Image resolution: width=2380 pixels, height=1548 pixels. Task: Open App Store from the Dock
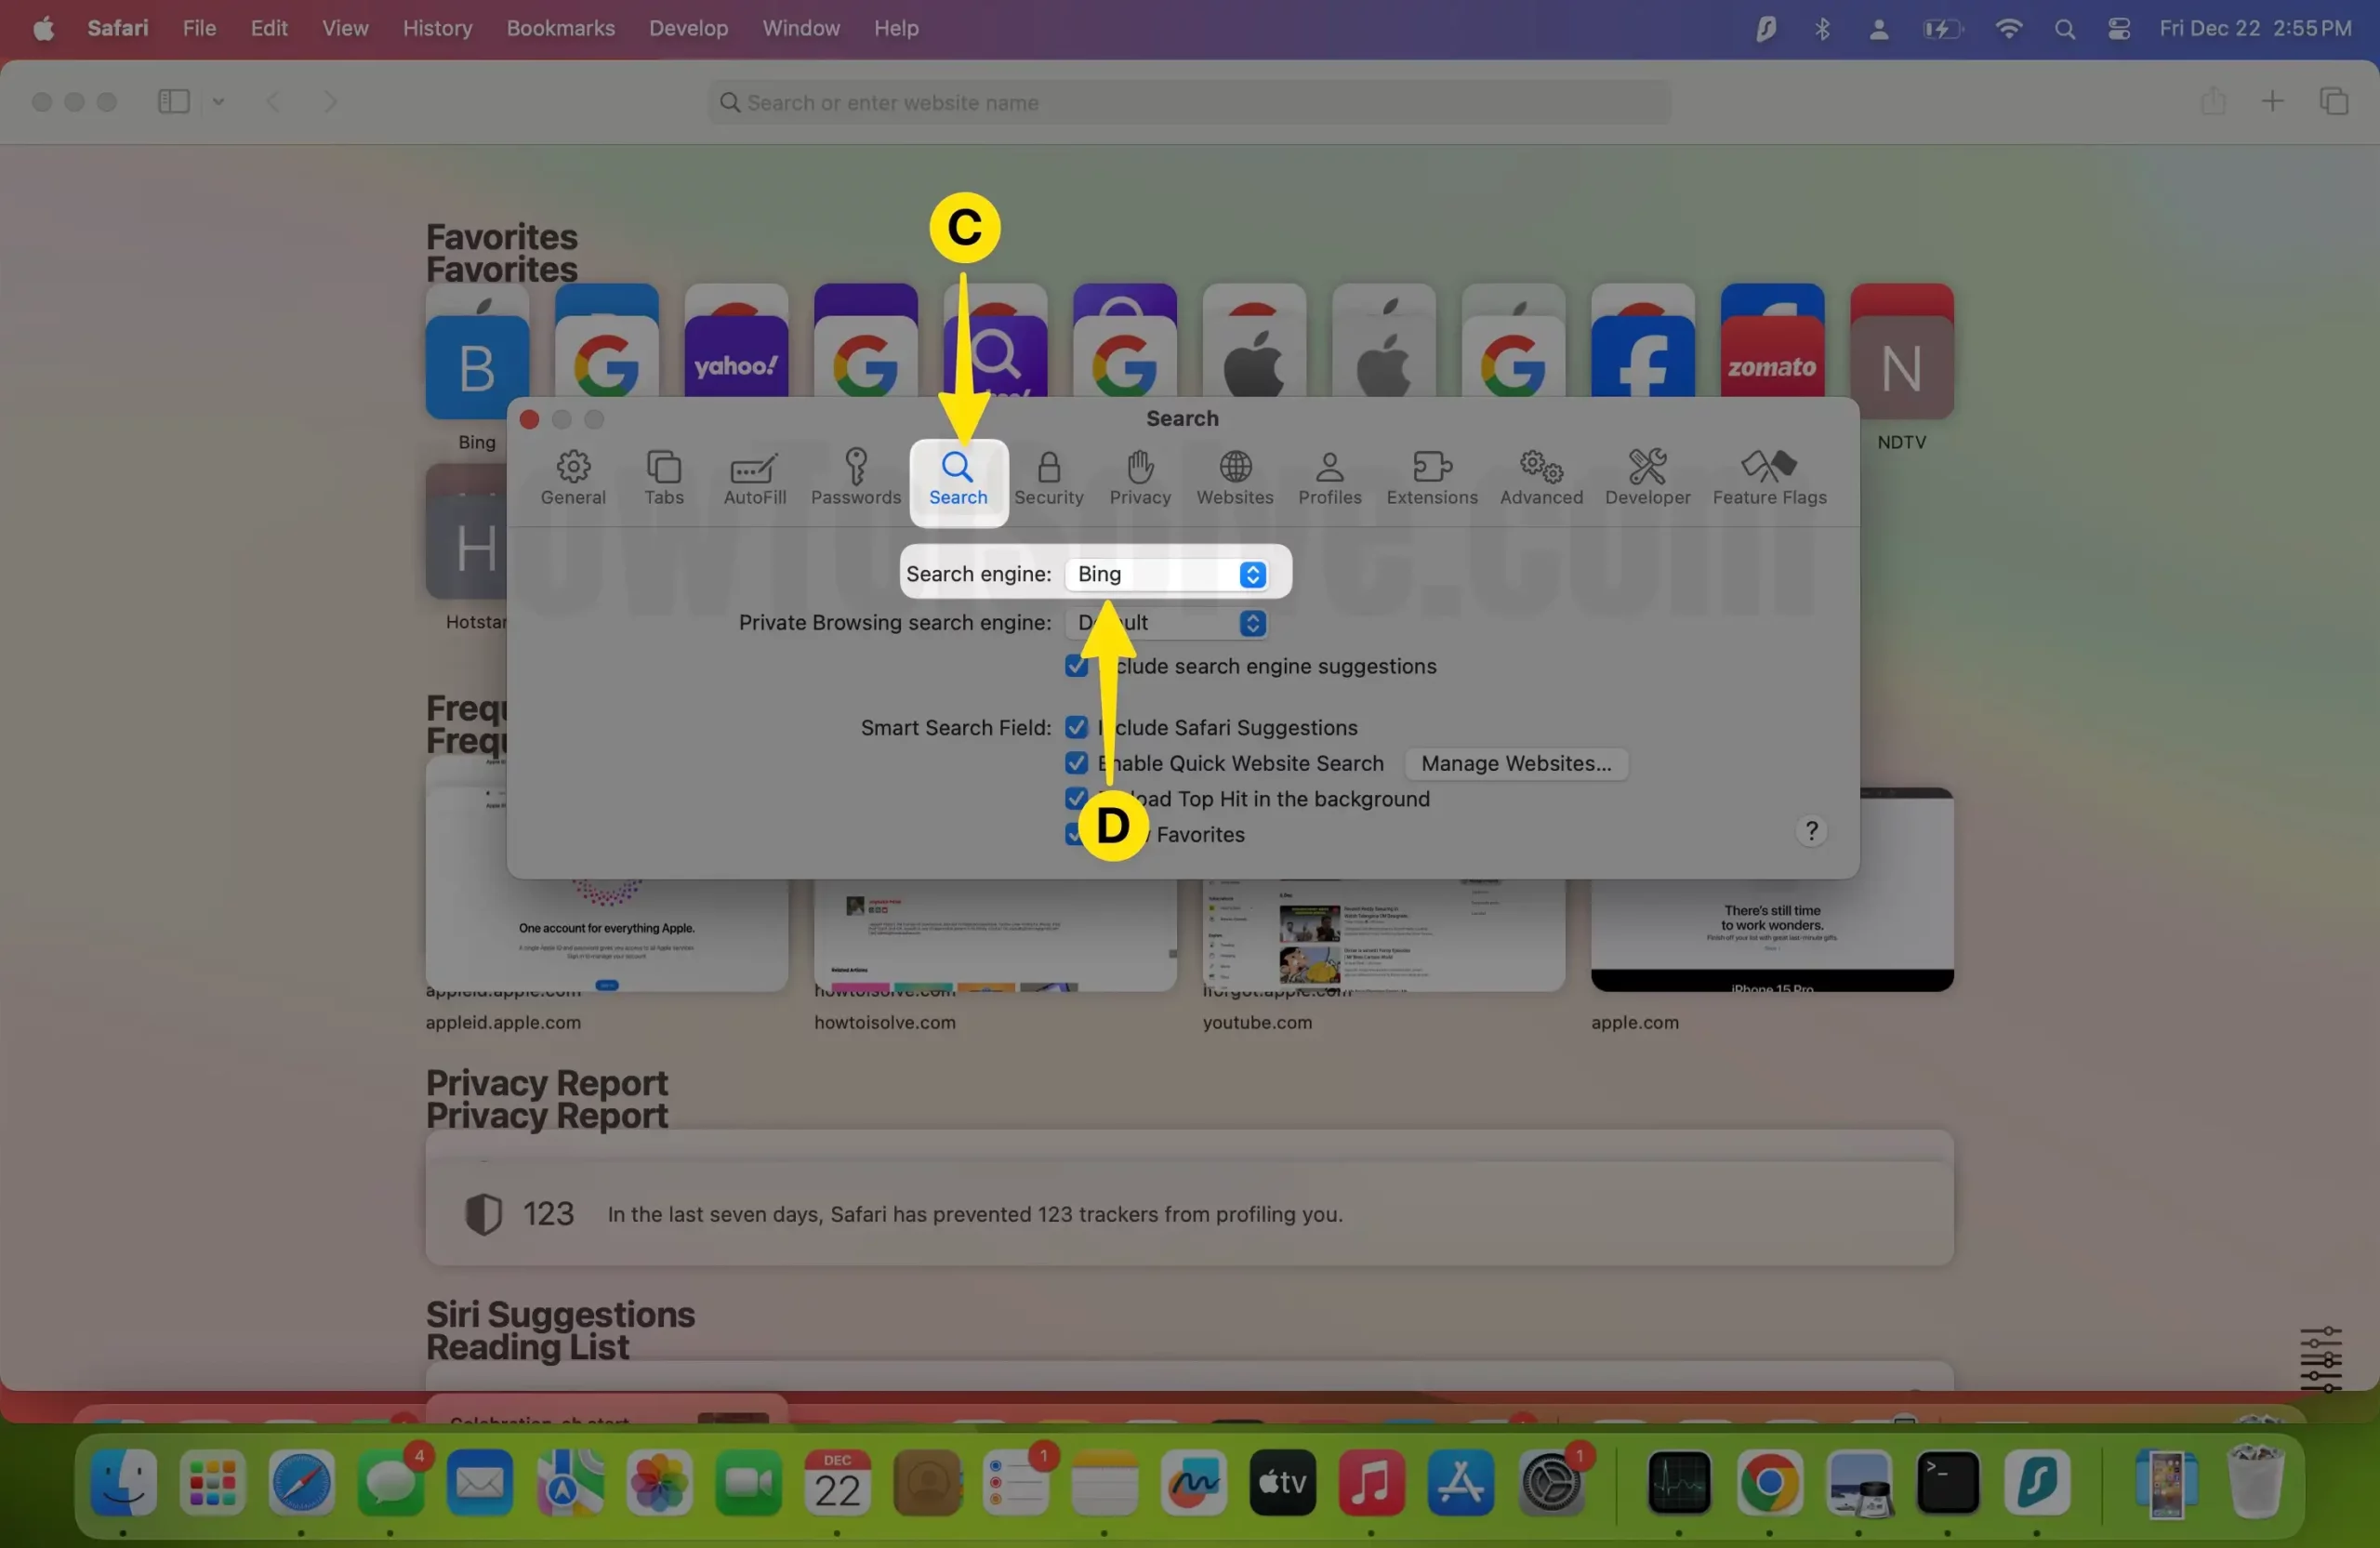[x=1460, y=1482]
